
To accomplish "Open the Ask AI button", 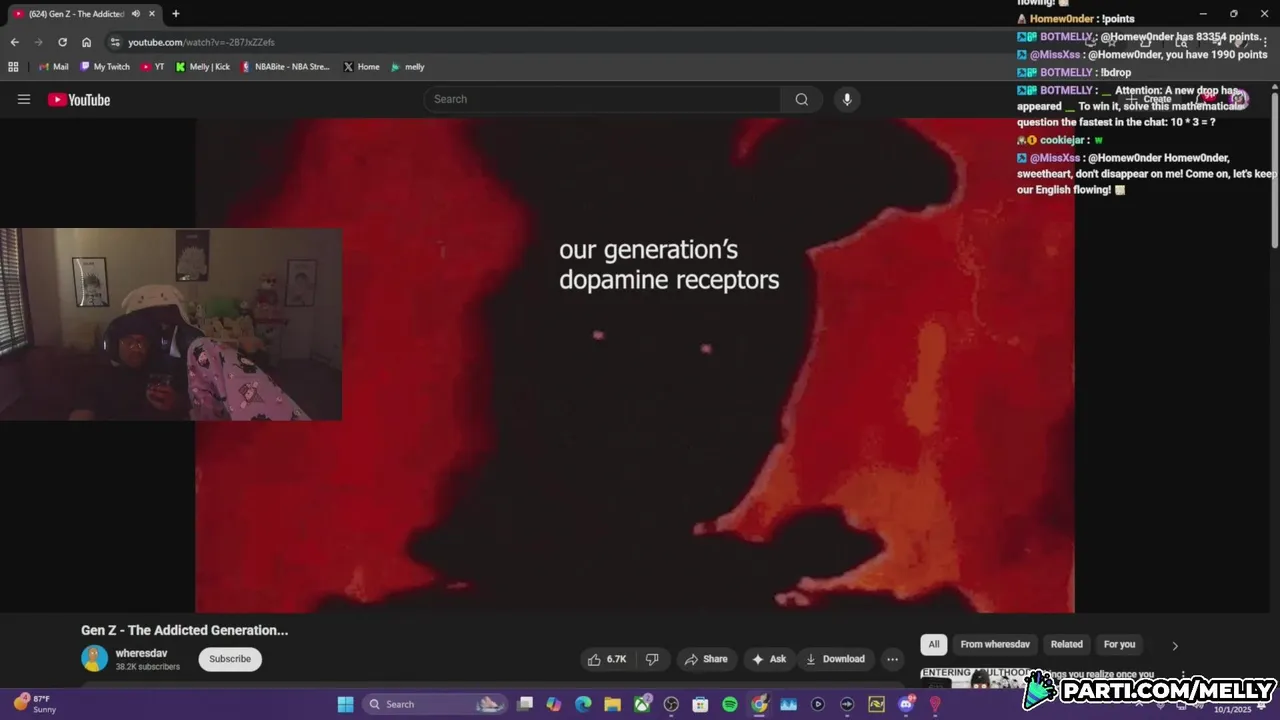I will coord(769,659).
